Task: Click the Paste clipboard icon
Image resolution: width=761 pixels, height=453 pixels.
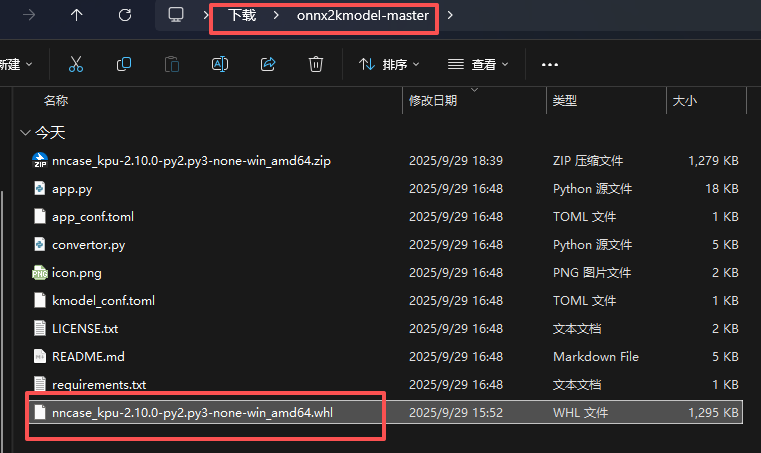Action: [172, 64]
